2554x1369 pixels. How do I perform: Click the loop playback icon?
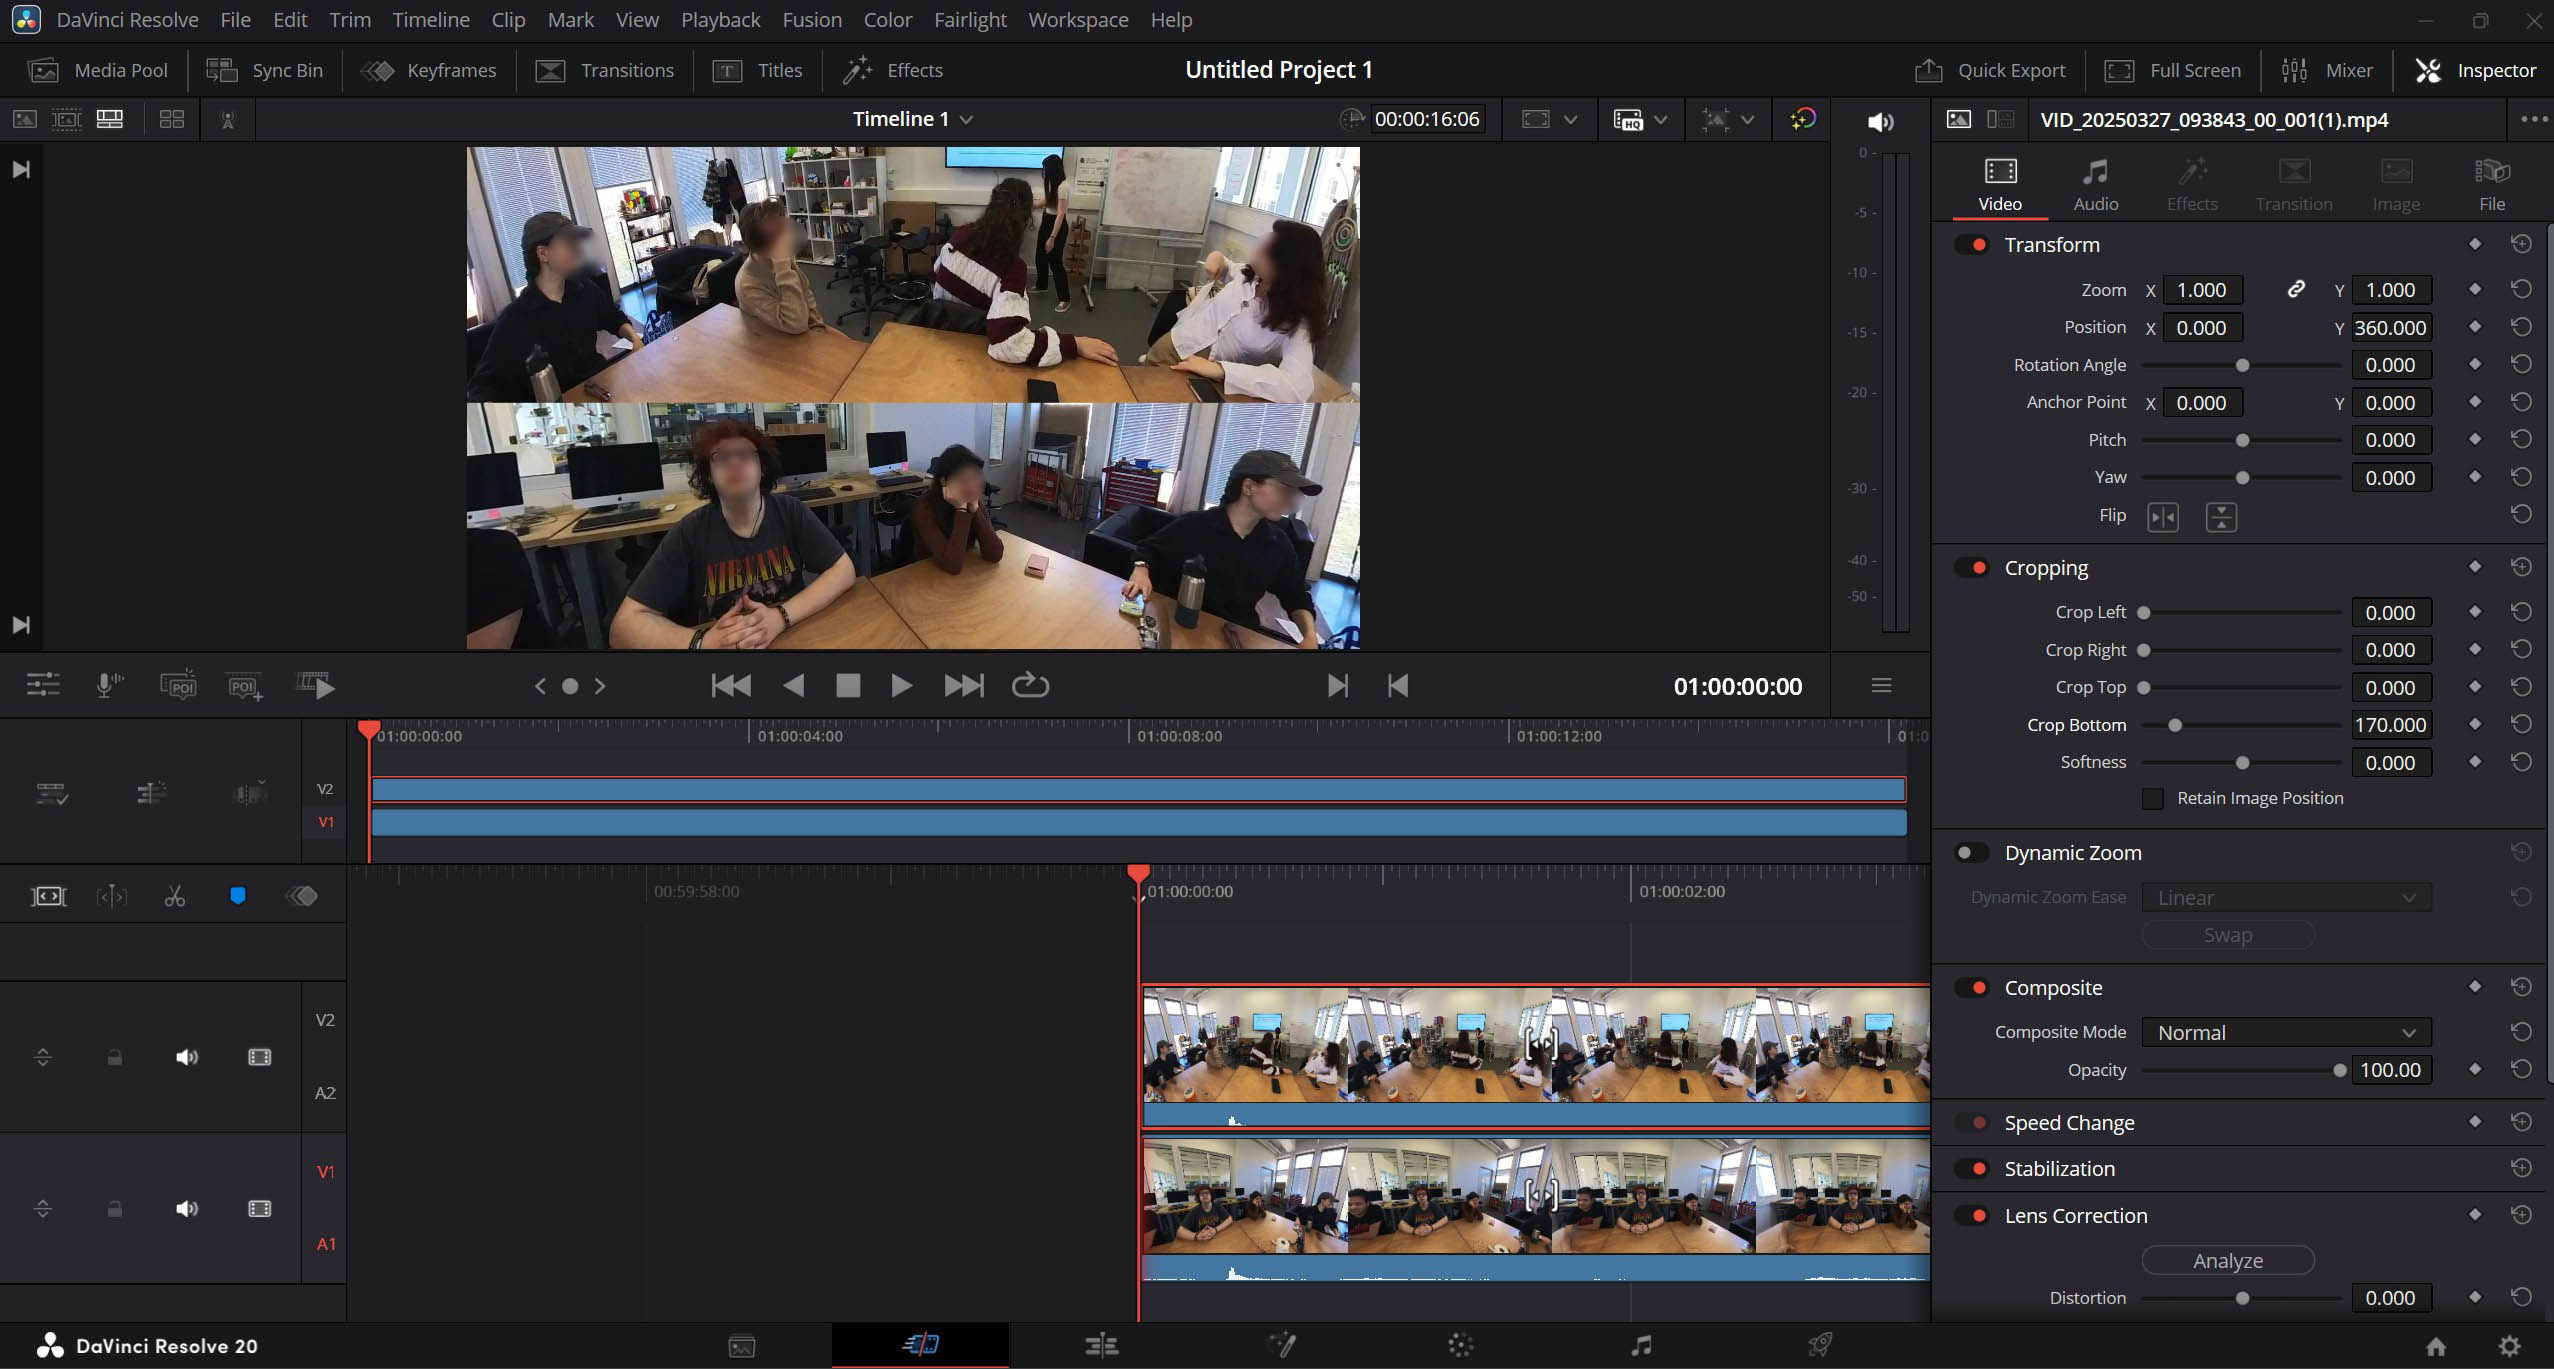(1030, 686)
